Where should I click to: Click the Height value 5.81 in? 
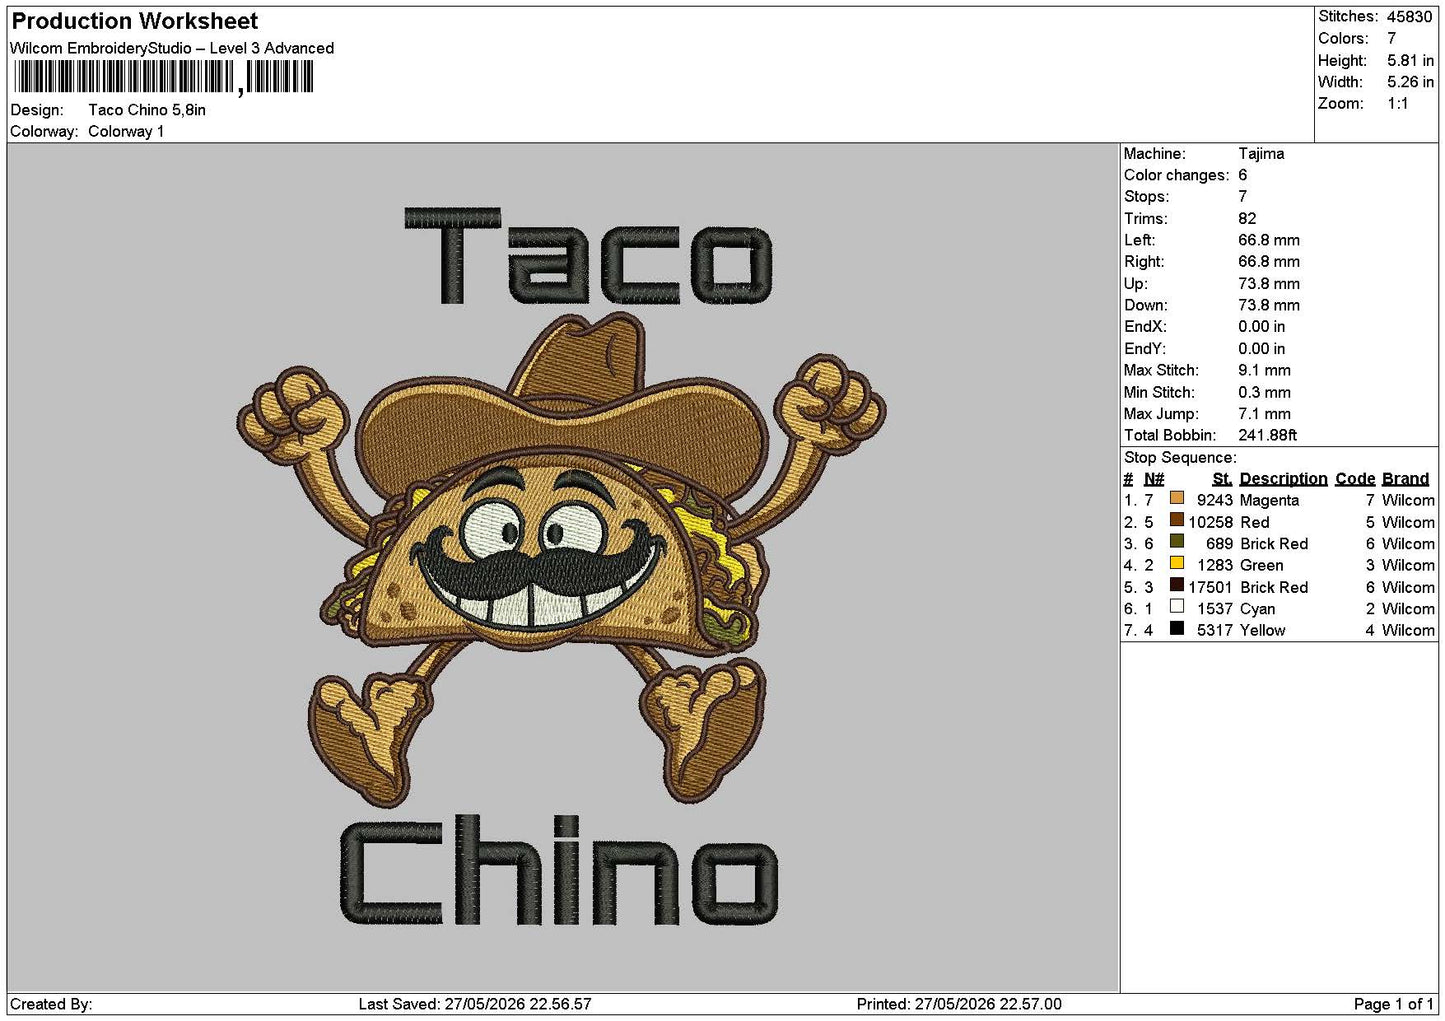point(1410,61)
